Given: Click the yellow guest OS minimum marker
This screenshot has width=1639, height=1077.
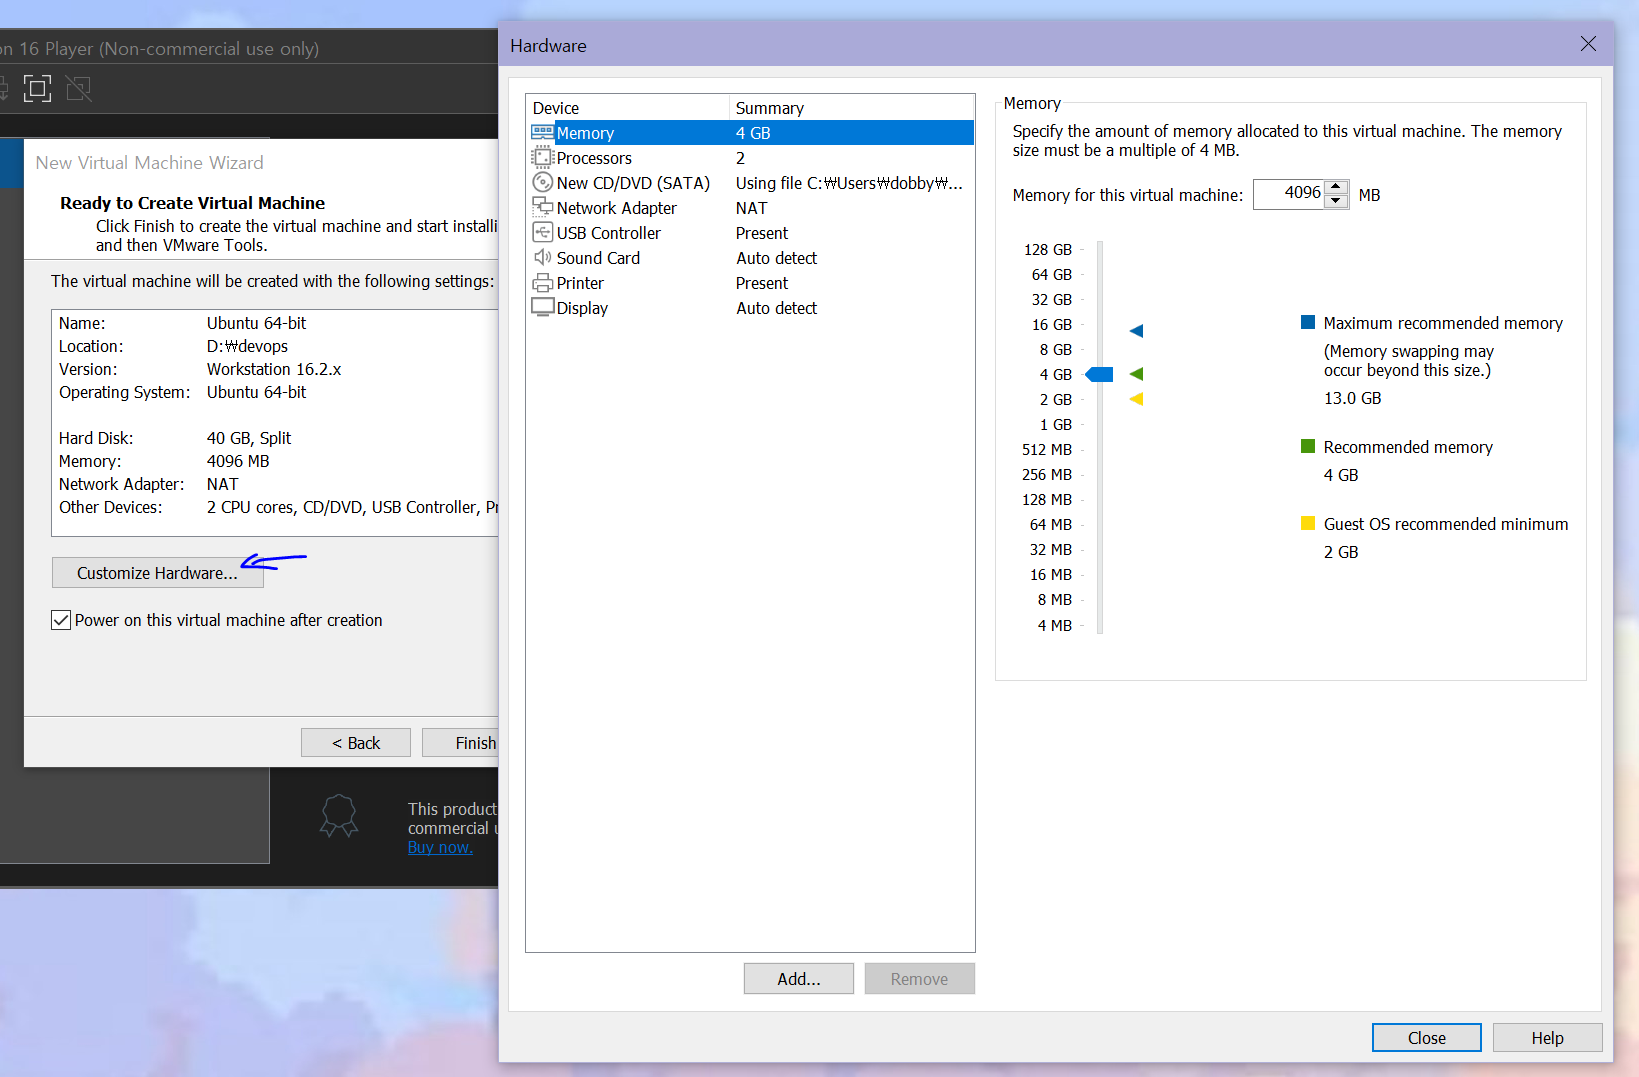Looking at the screenshot, I should tap(1136, 399).
